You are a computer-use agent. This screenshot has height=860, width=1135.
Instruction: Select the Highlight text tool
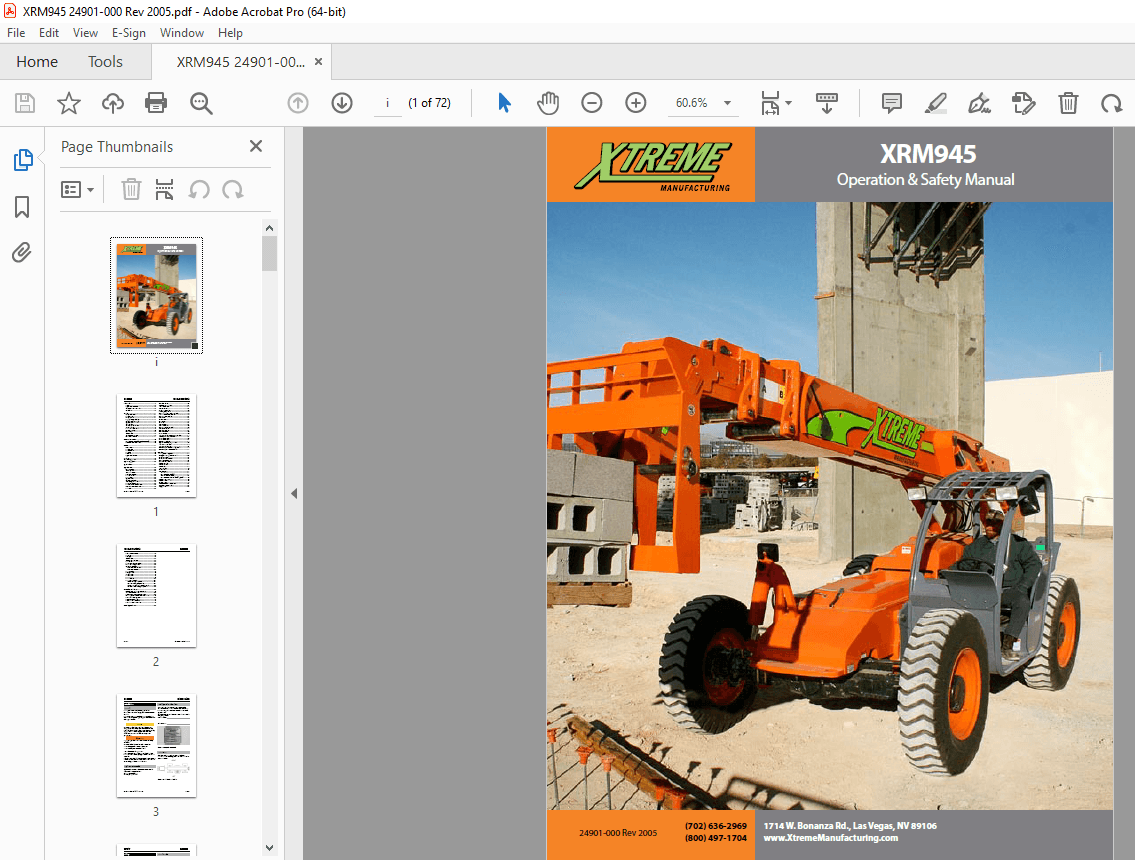click(935, 103)
